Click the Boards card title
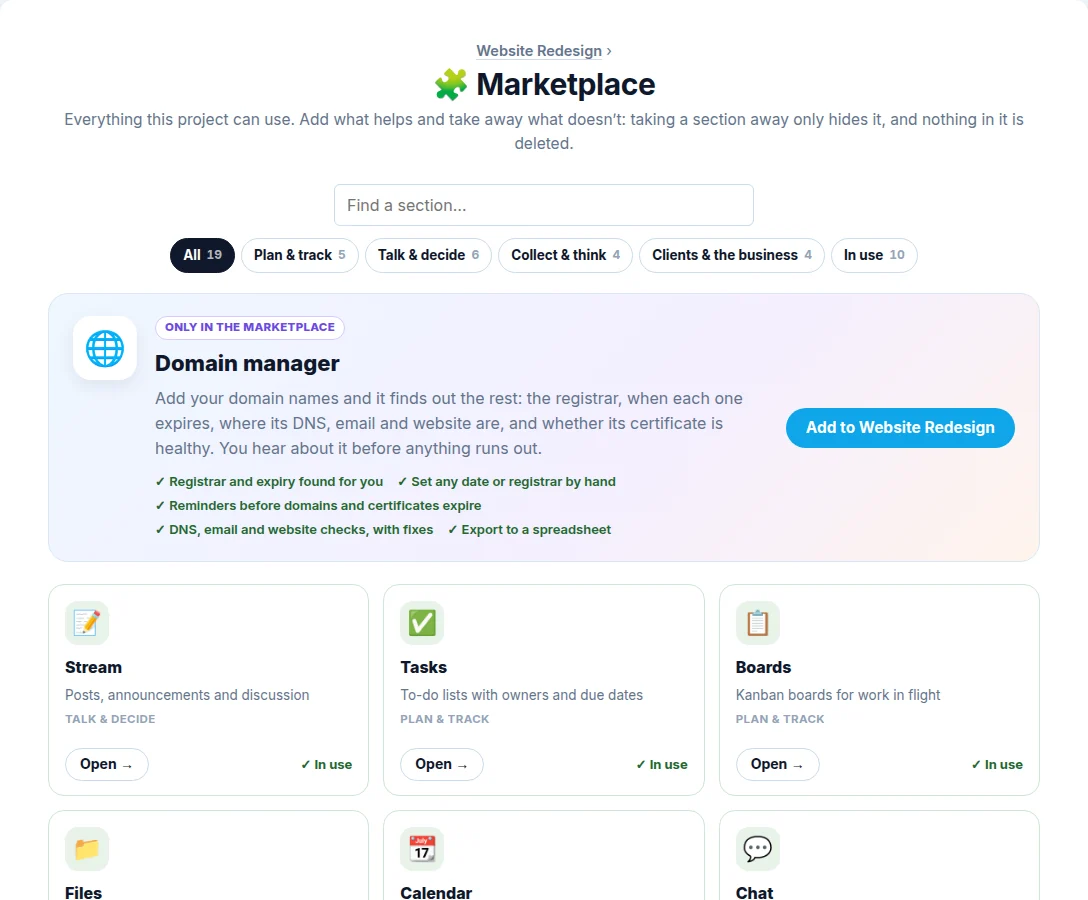 pos(763,668)
